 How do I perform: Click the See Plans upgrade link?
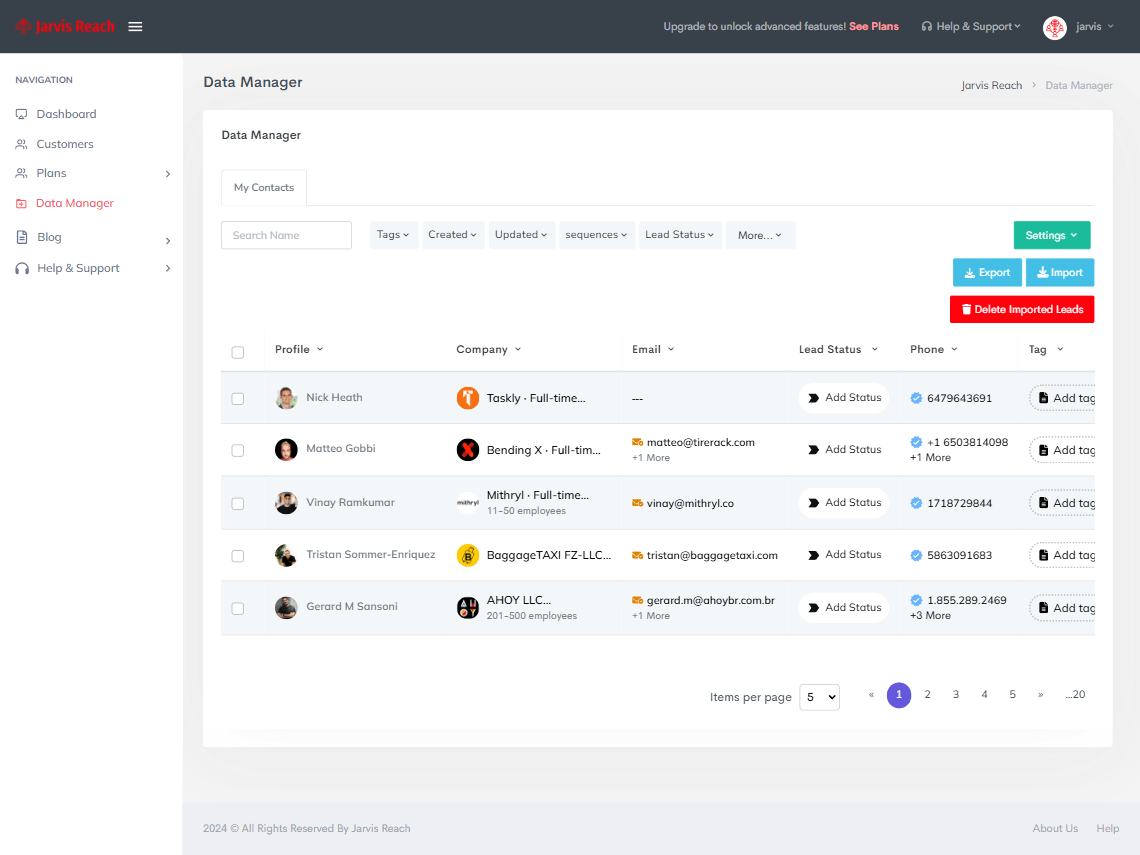pyautogui.click(x=874, y=27)
